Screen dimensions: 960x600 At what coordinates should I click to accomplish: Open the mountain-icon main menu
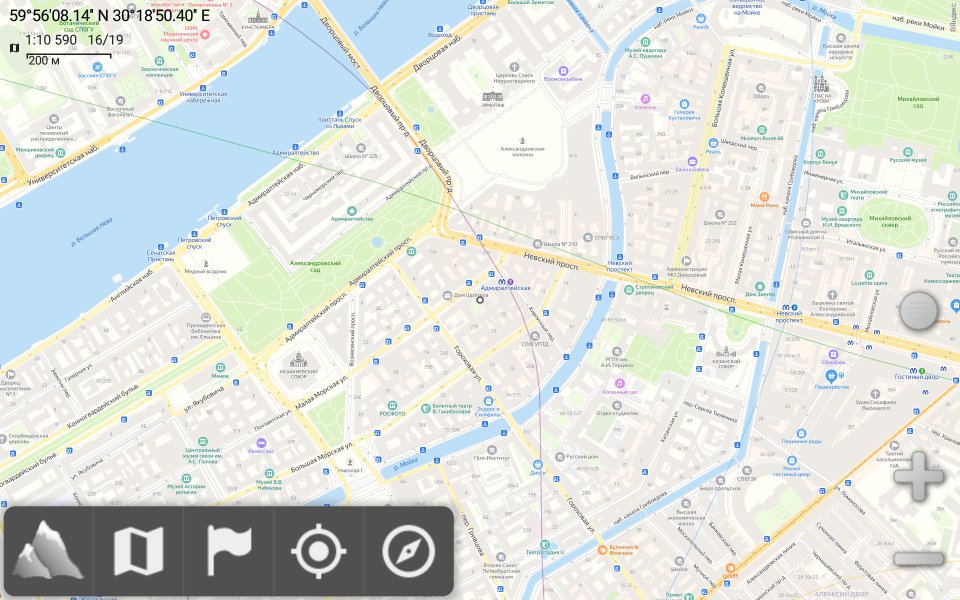[48, 551]
